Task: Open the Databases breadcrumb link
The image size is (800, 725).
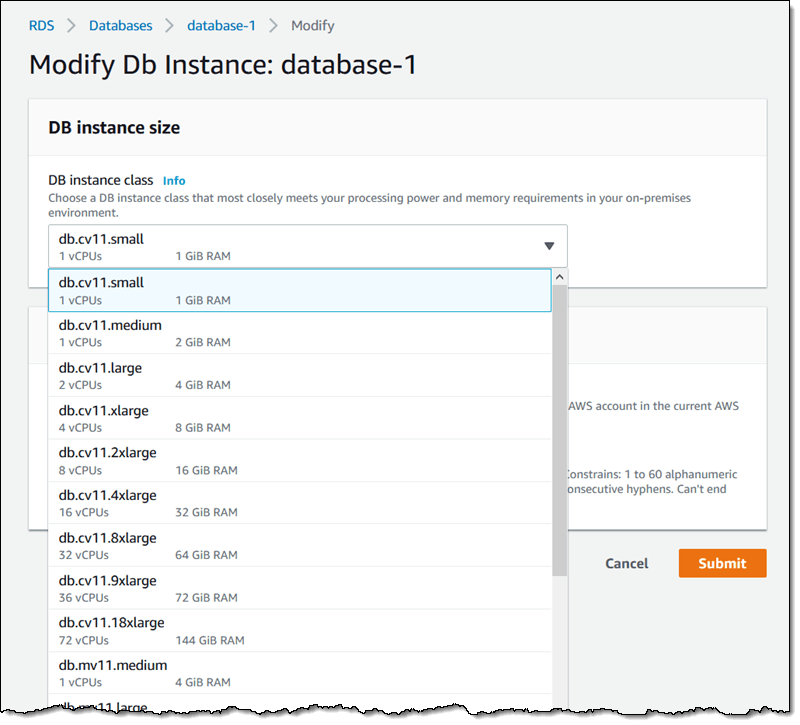Action: (120, 25)
